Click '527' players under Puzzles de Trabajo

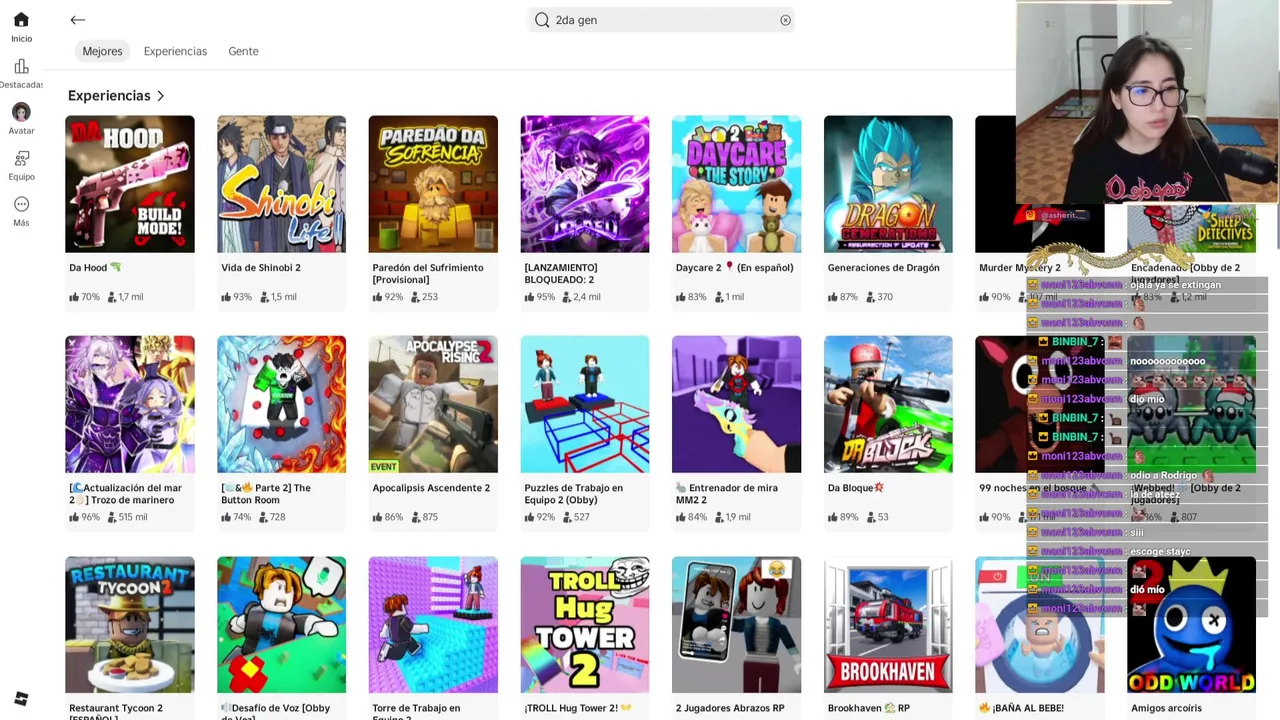pos(576,517)
